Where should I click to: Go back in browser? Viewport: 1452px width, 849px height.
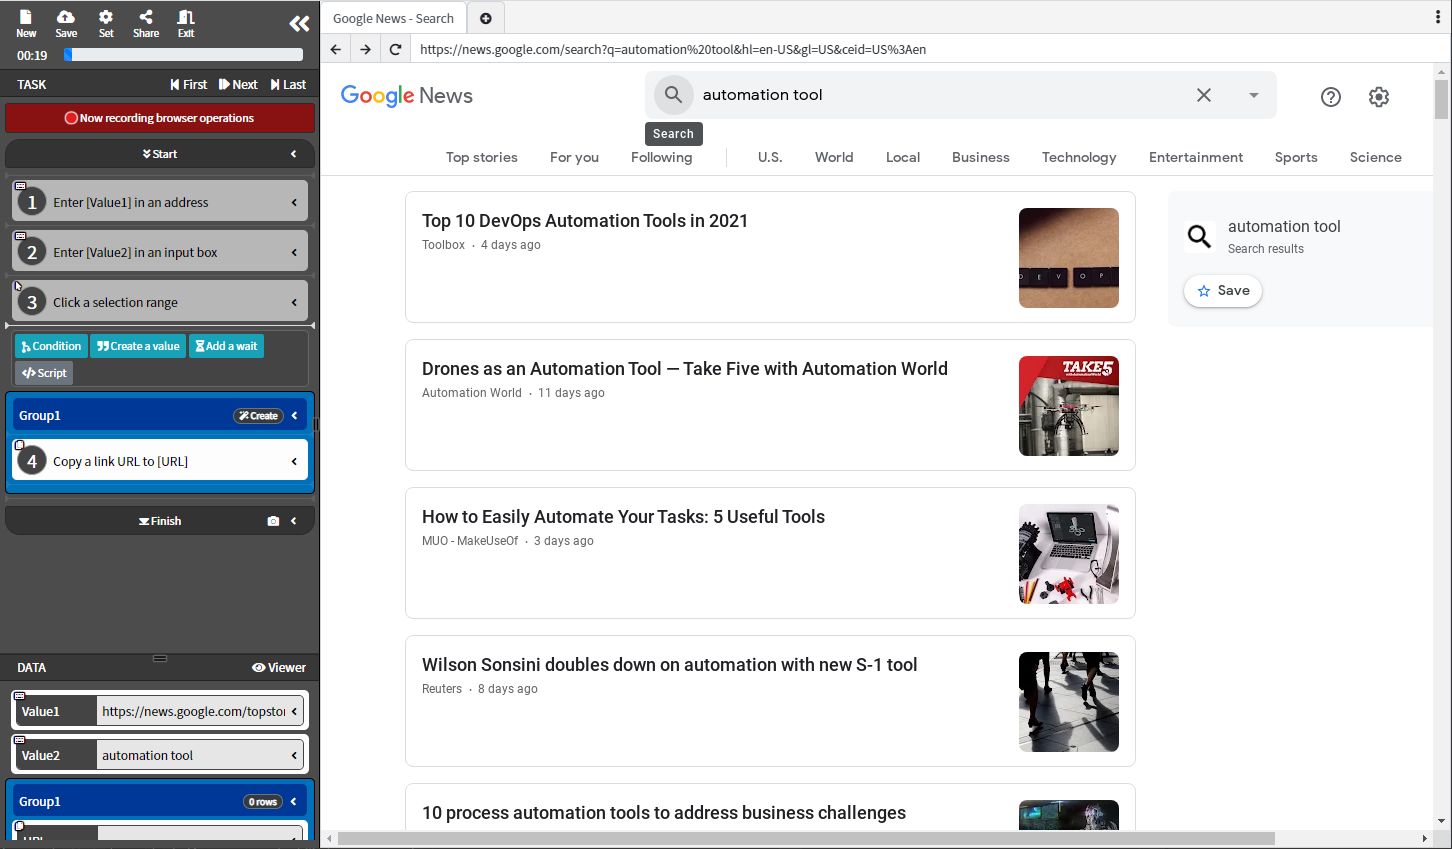(x=336, y=49)
